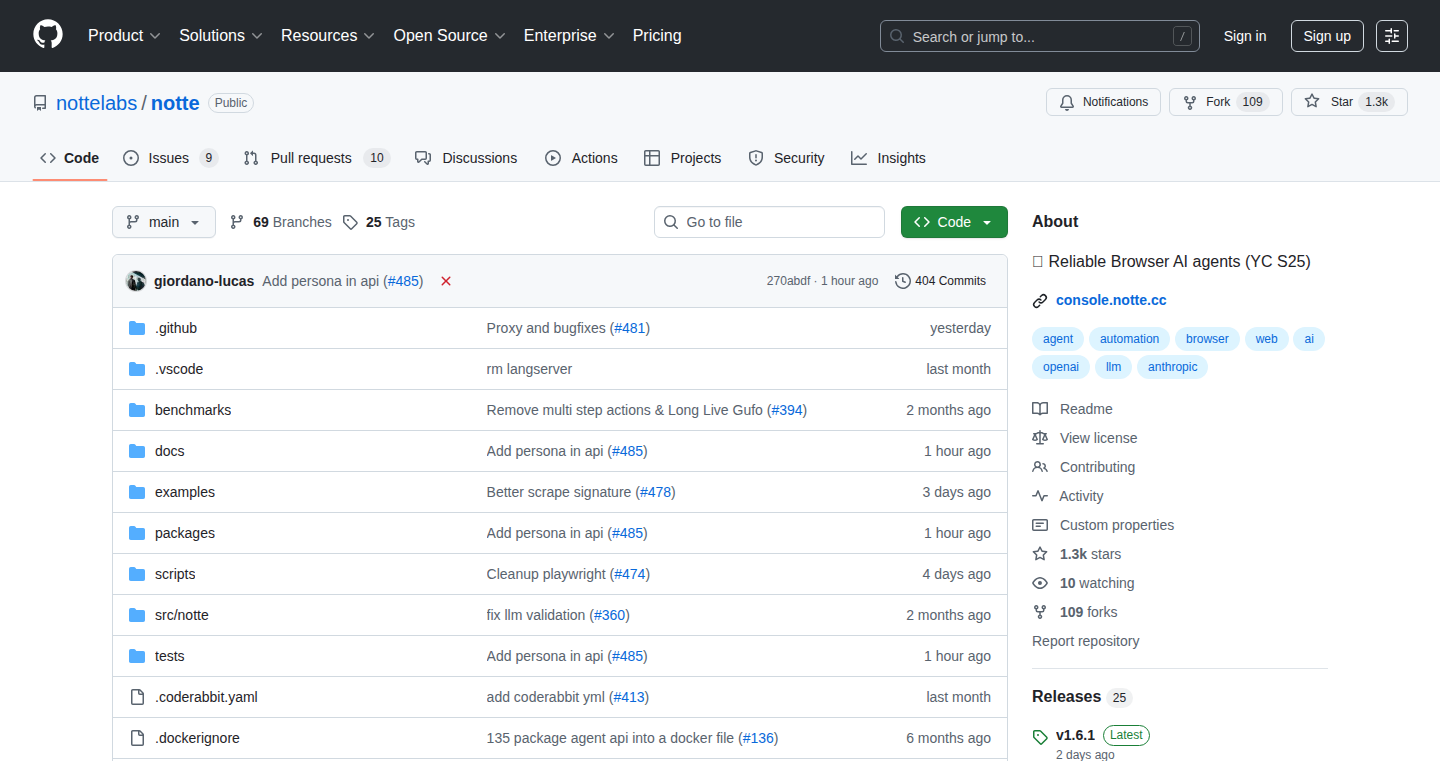
Task: Open the Security tab
Action: pos(786,158)
